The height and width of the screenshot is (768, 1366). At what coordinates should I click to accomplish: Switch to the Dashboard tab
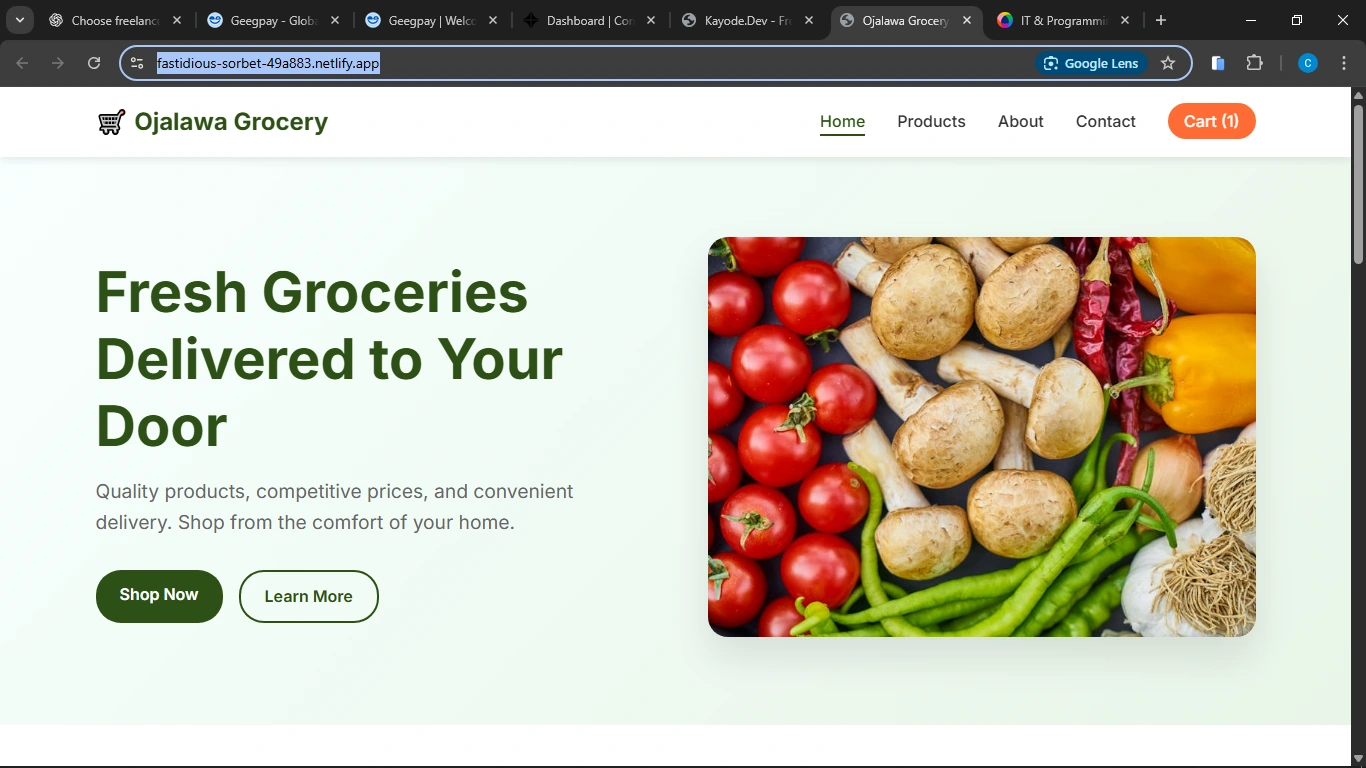590,20
